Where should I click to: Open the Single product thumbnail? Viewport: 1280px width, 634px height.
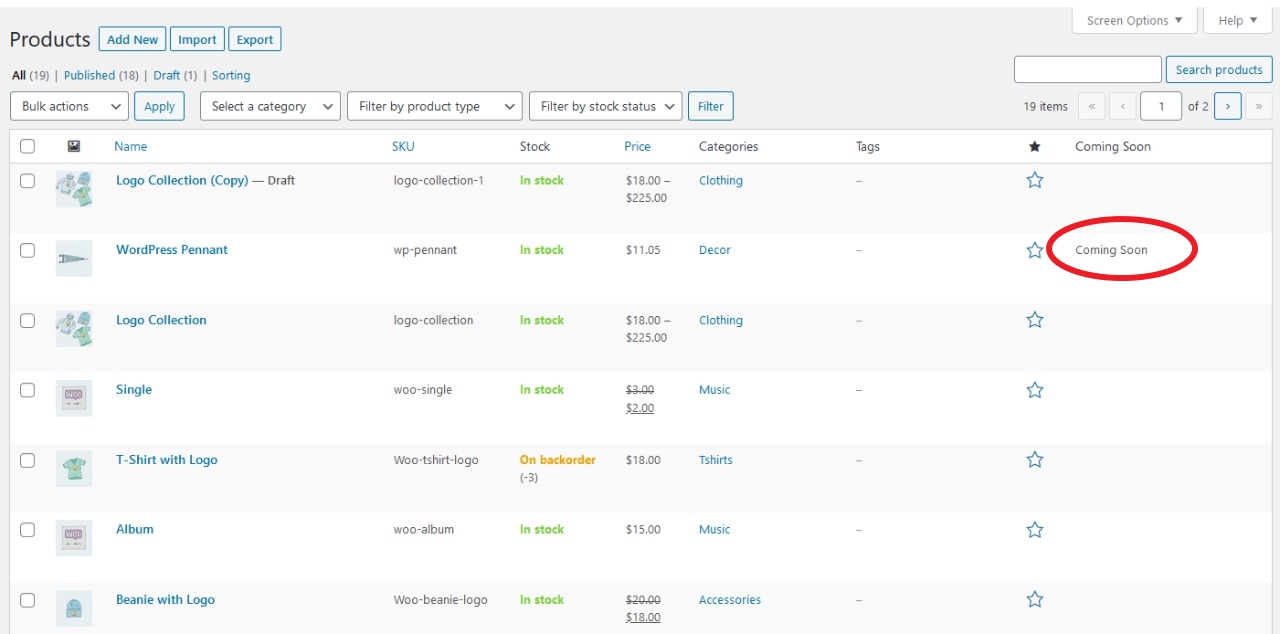click(x=74, y=398)
